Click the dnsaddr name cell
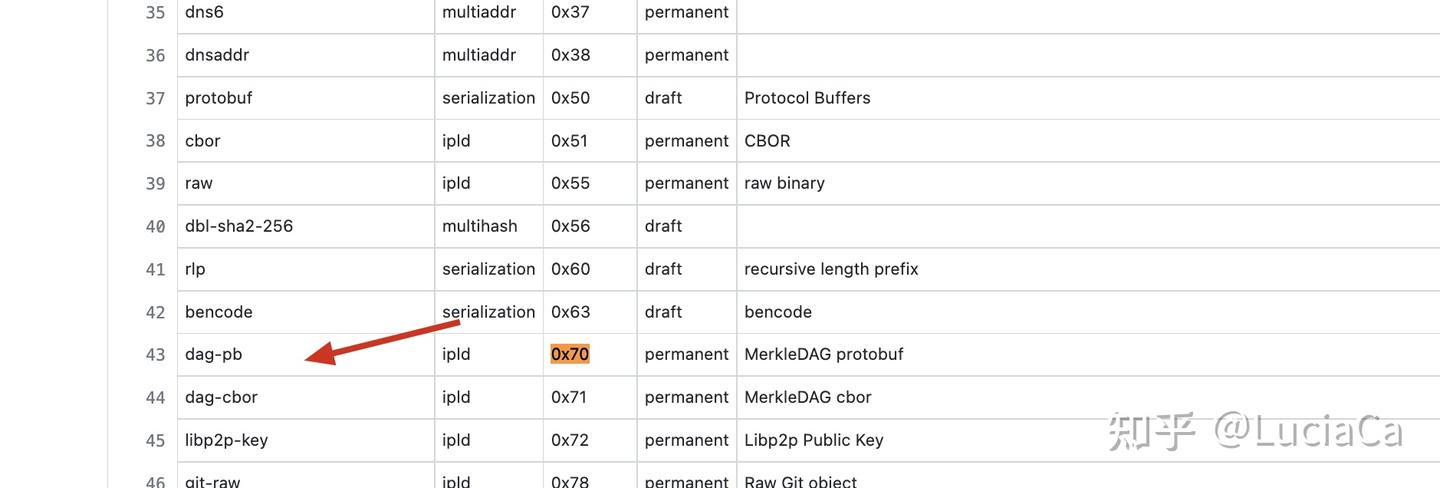1440x488 pixels. pyautogui.click(x=217, y=55)
